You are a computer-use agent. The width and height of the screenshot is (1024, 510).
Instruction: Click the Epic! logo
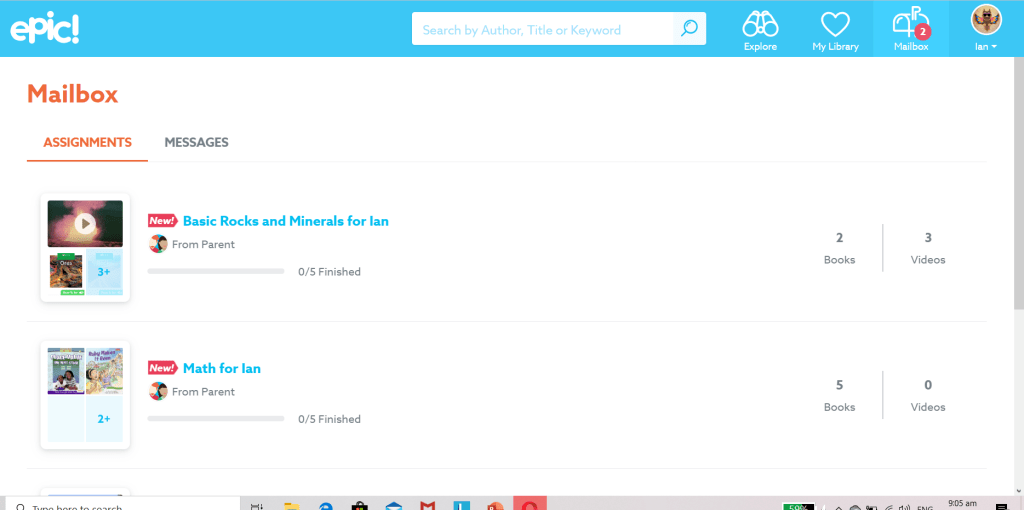pyautogui.click(x=45, y=29)
